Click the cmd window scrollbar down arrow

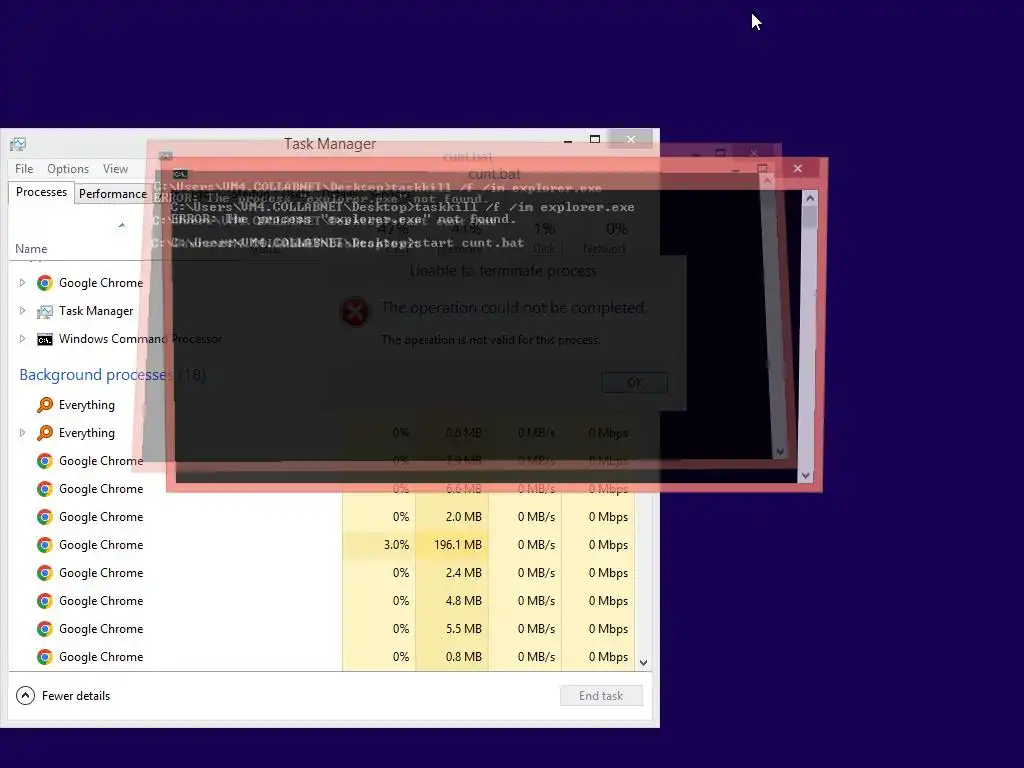806,475
